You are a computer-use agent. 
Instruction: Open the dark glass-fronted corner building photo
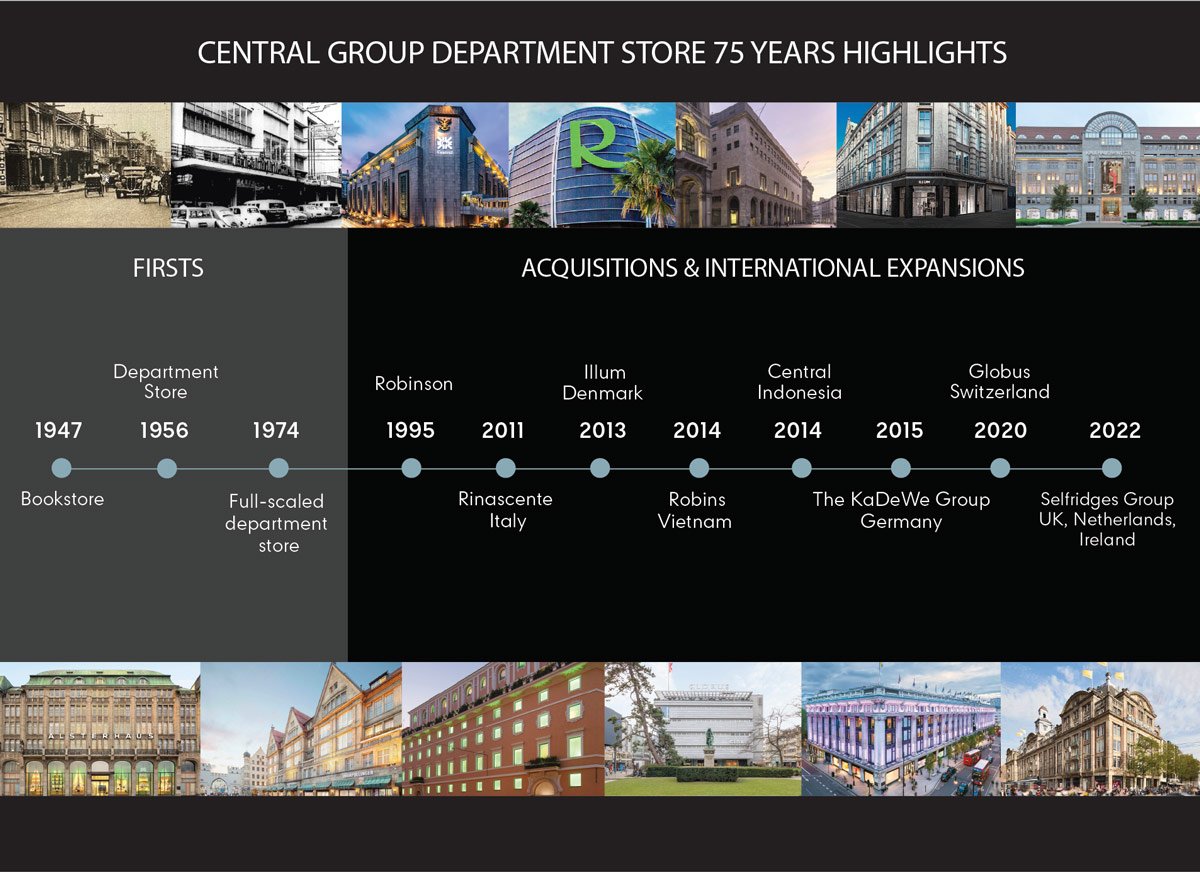[x=926, y=165]
